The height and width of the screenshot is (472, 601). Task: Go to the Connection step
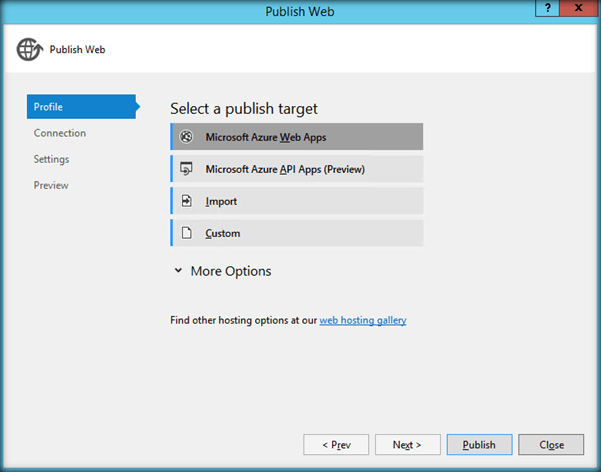point(60,133)
